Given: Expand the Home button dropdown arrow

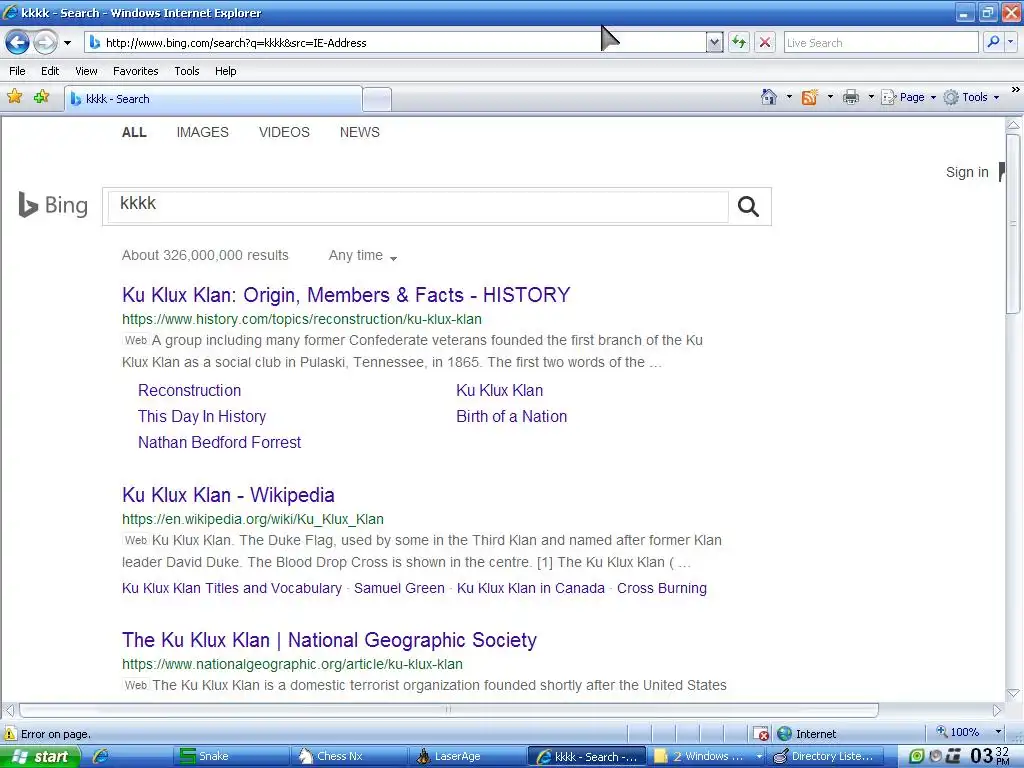Looking at the screenshot, I should (x=789, y=97).
